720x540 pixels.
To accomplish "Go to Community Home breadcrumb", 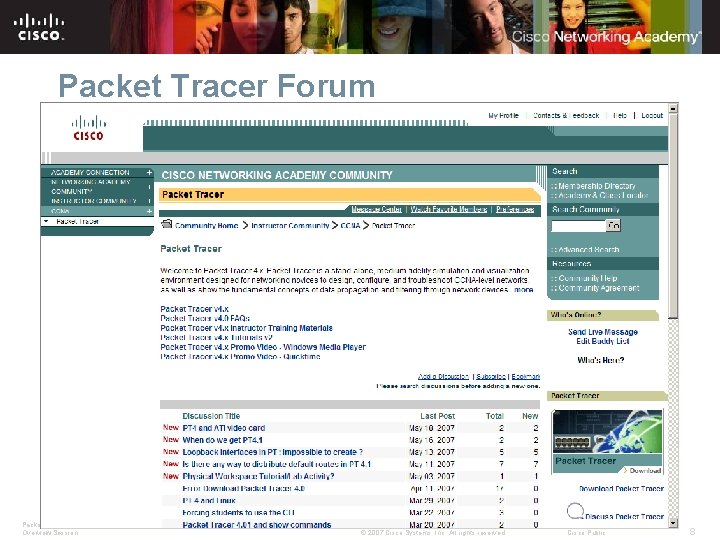I will coord(206,225).
